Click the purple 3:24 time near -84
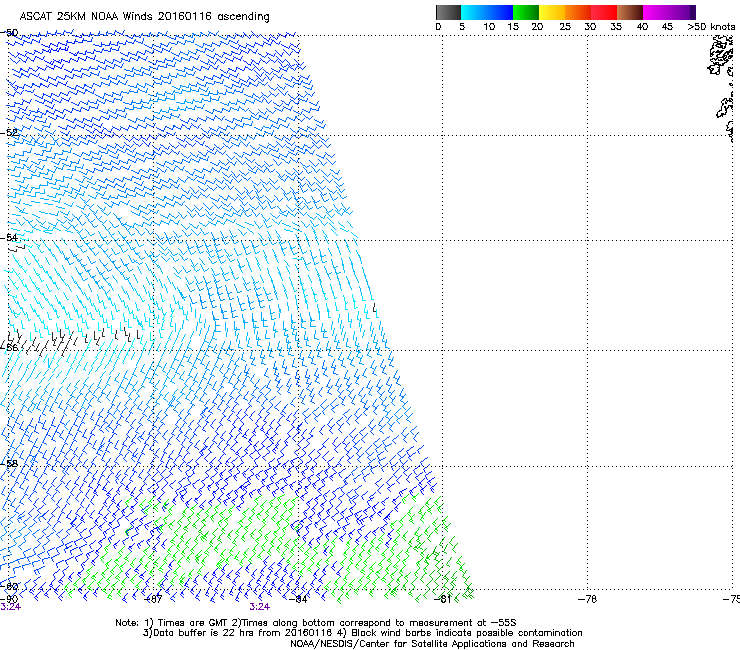This screenshot has height=650, width=740. (260, 607)
